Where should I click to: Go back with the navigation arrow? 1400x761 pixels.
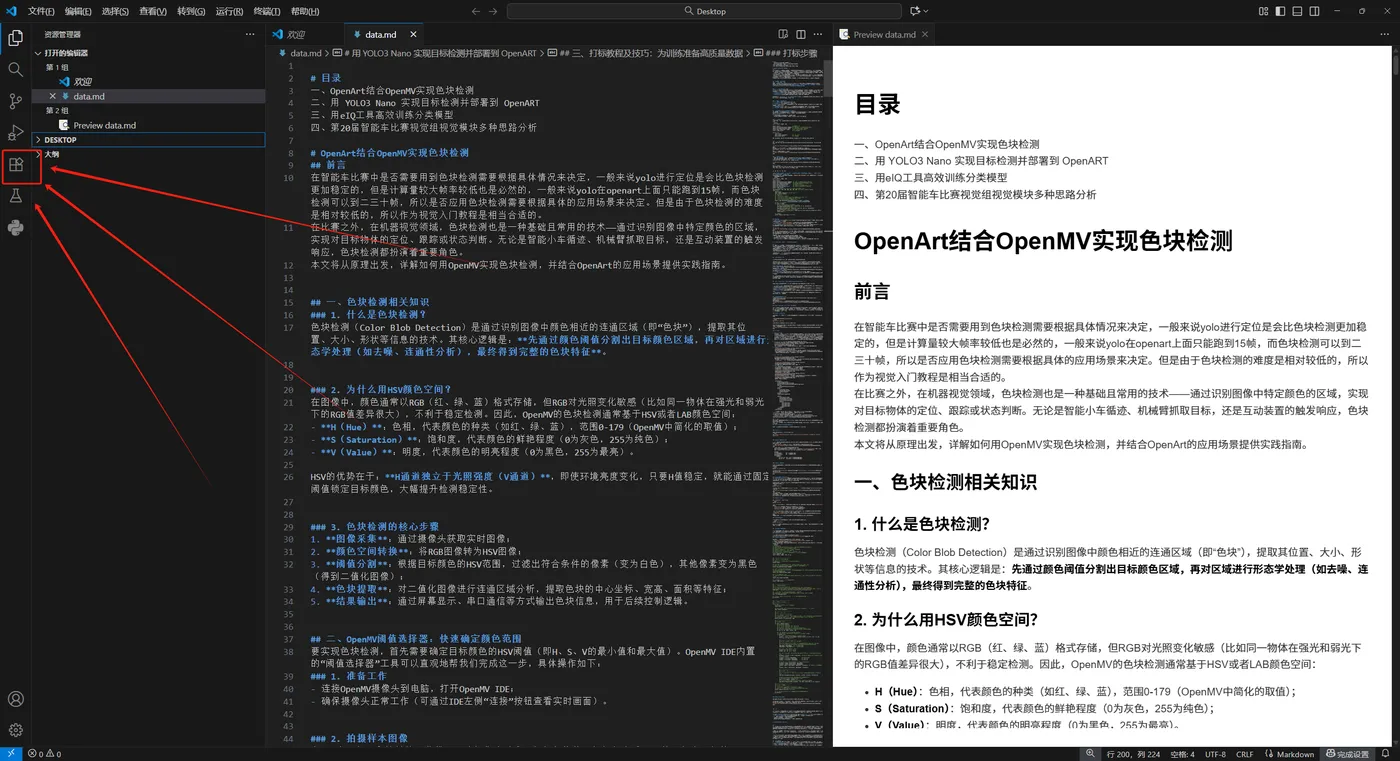[476, 11]
